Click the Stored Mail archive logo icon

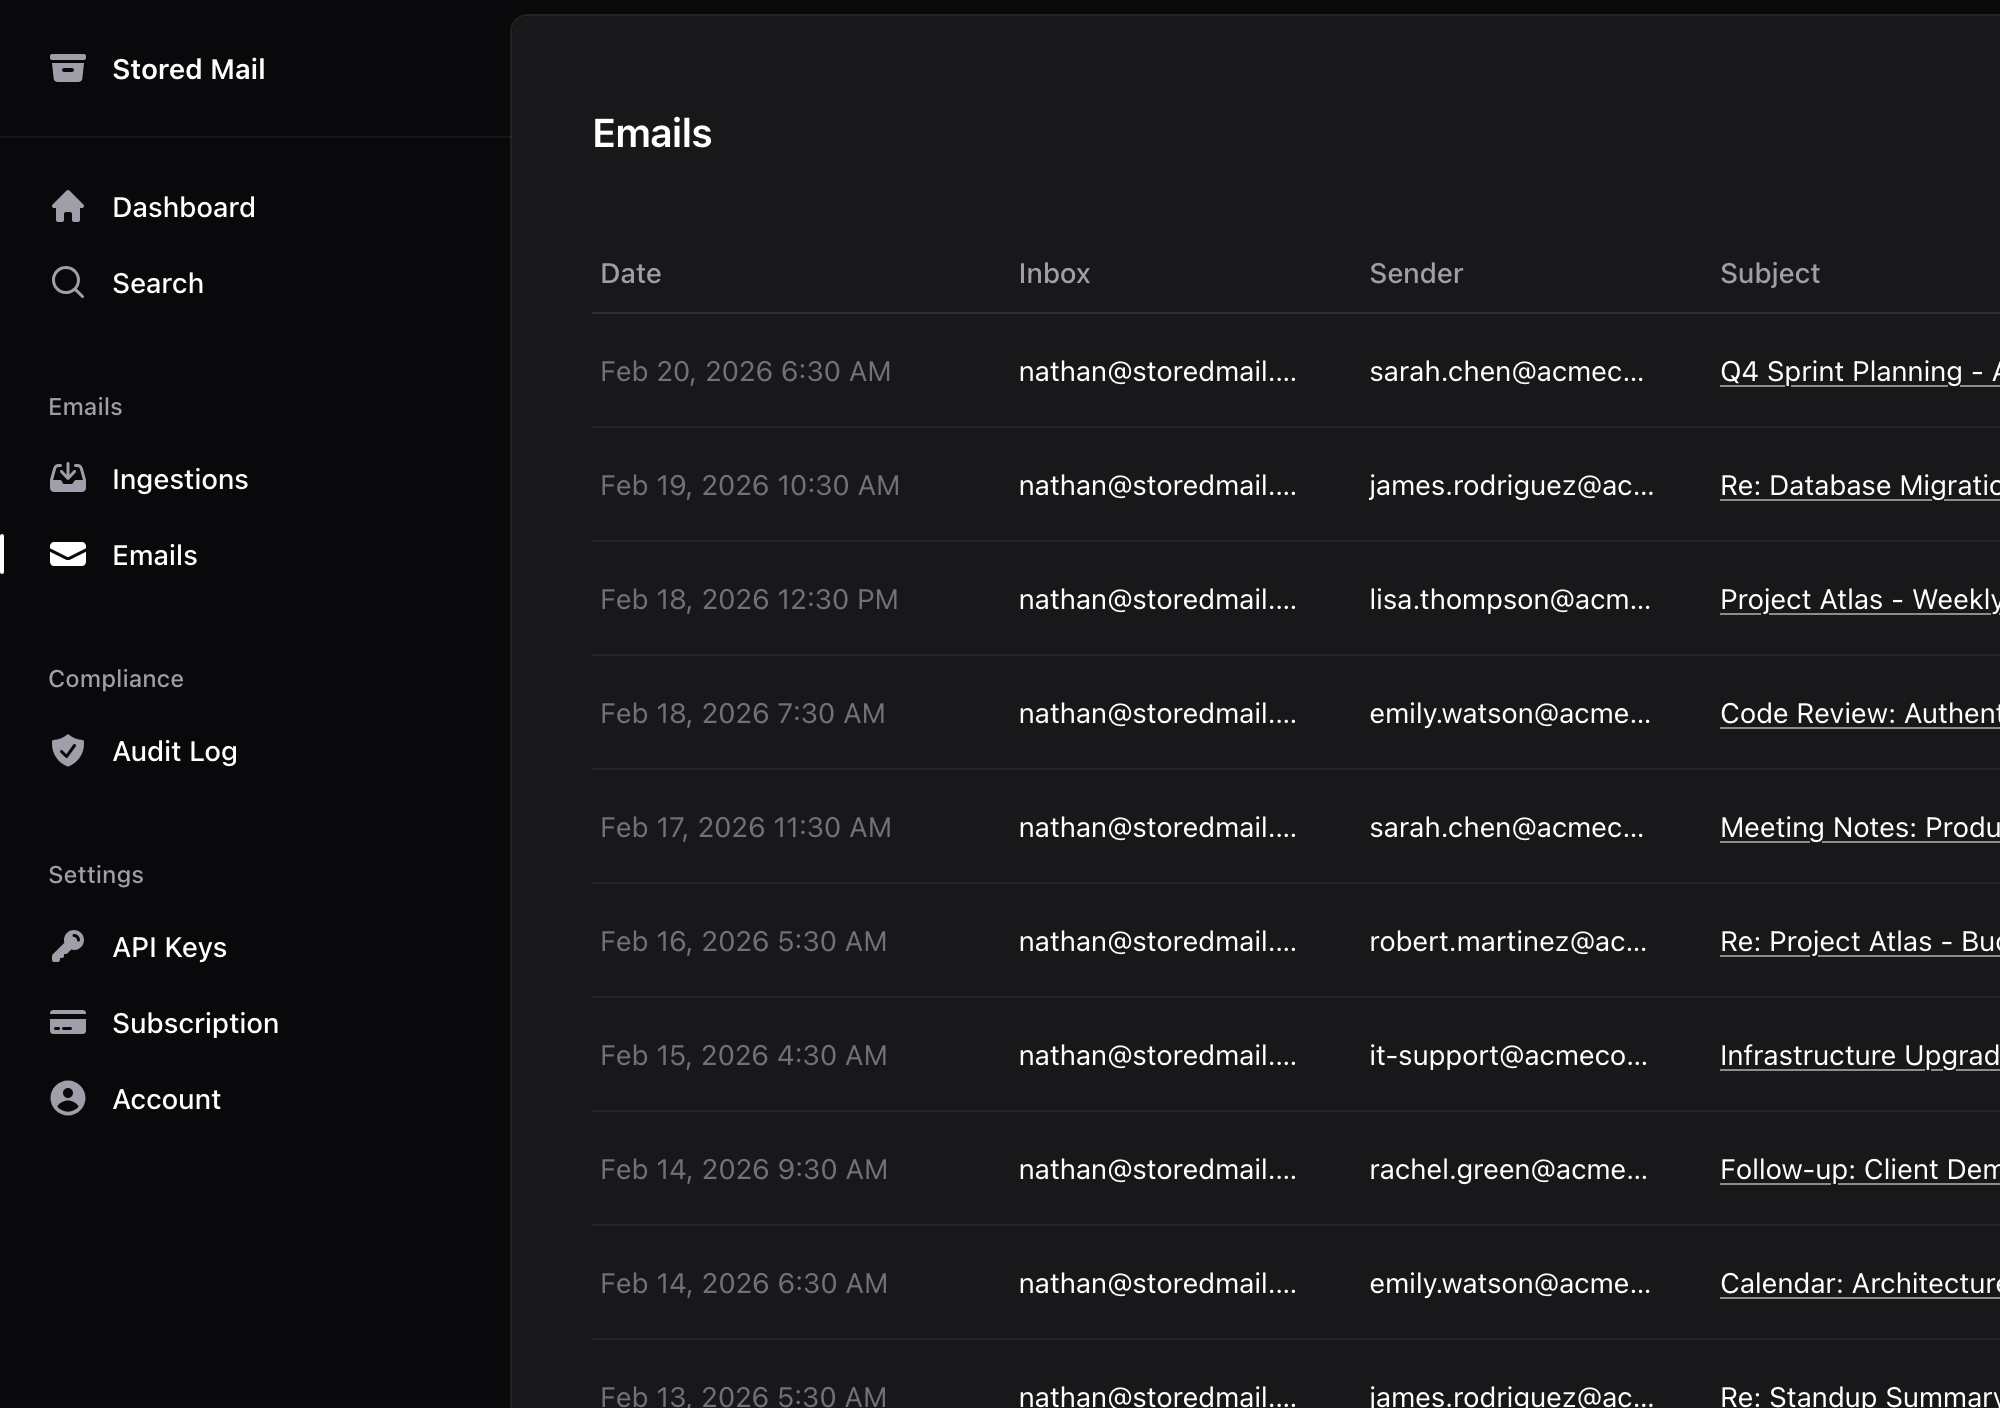[x=67, y=68]
